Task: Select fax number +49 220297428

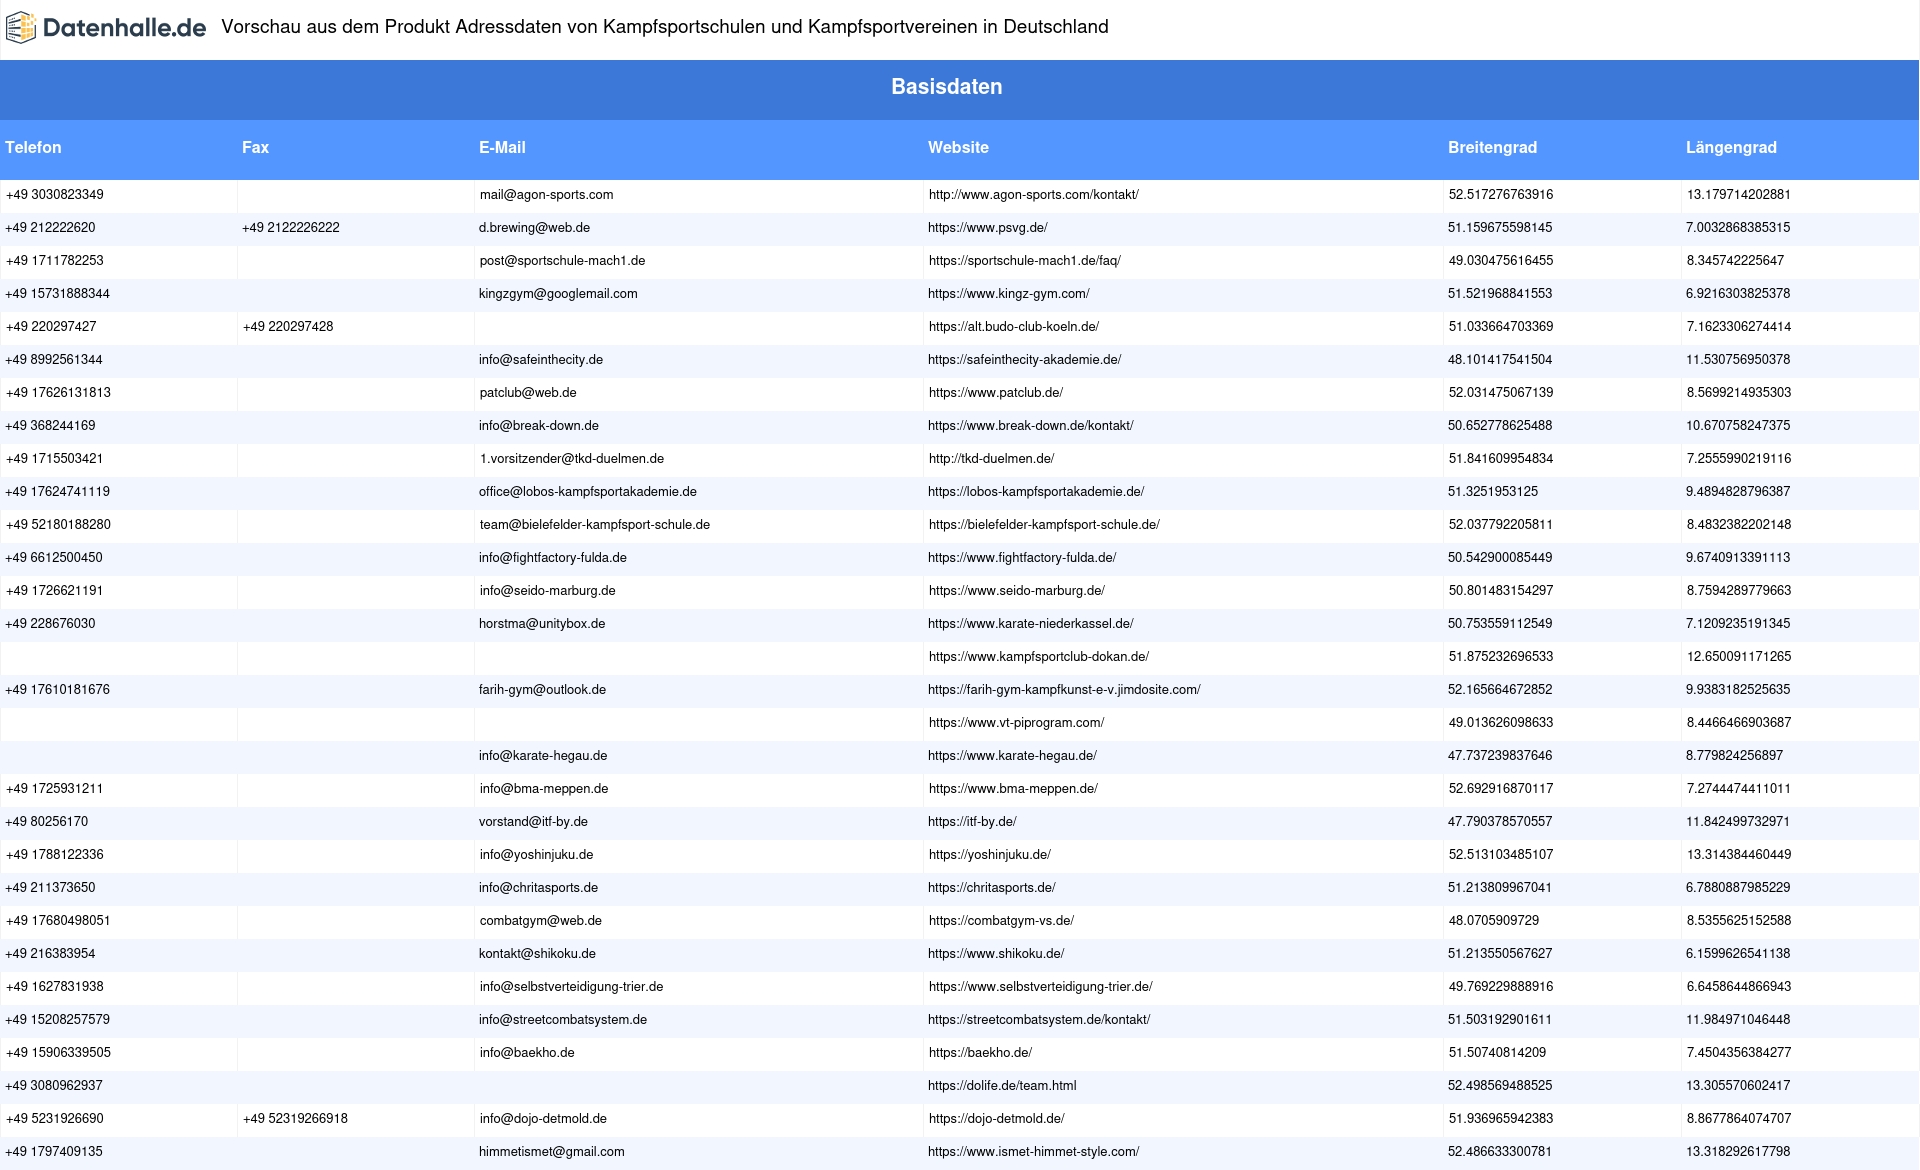Action: [x=288, y=327]
